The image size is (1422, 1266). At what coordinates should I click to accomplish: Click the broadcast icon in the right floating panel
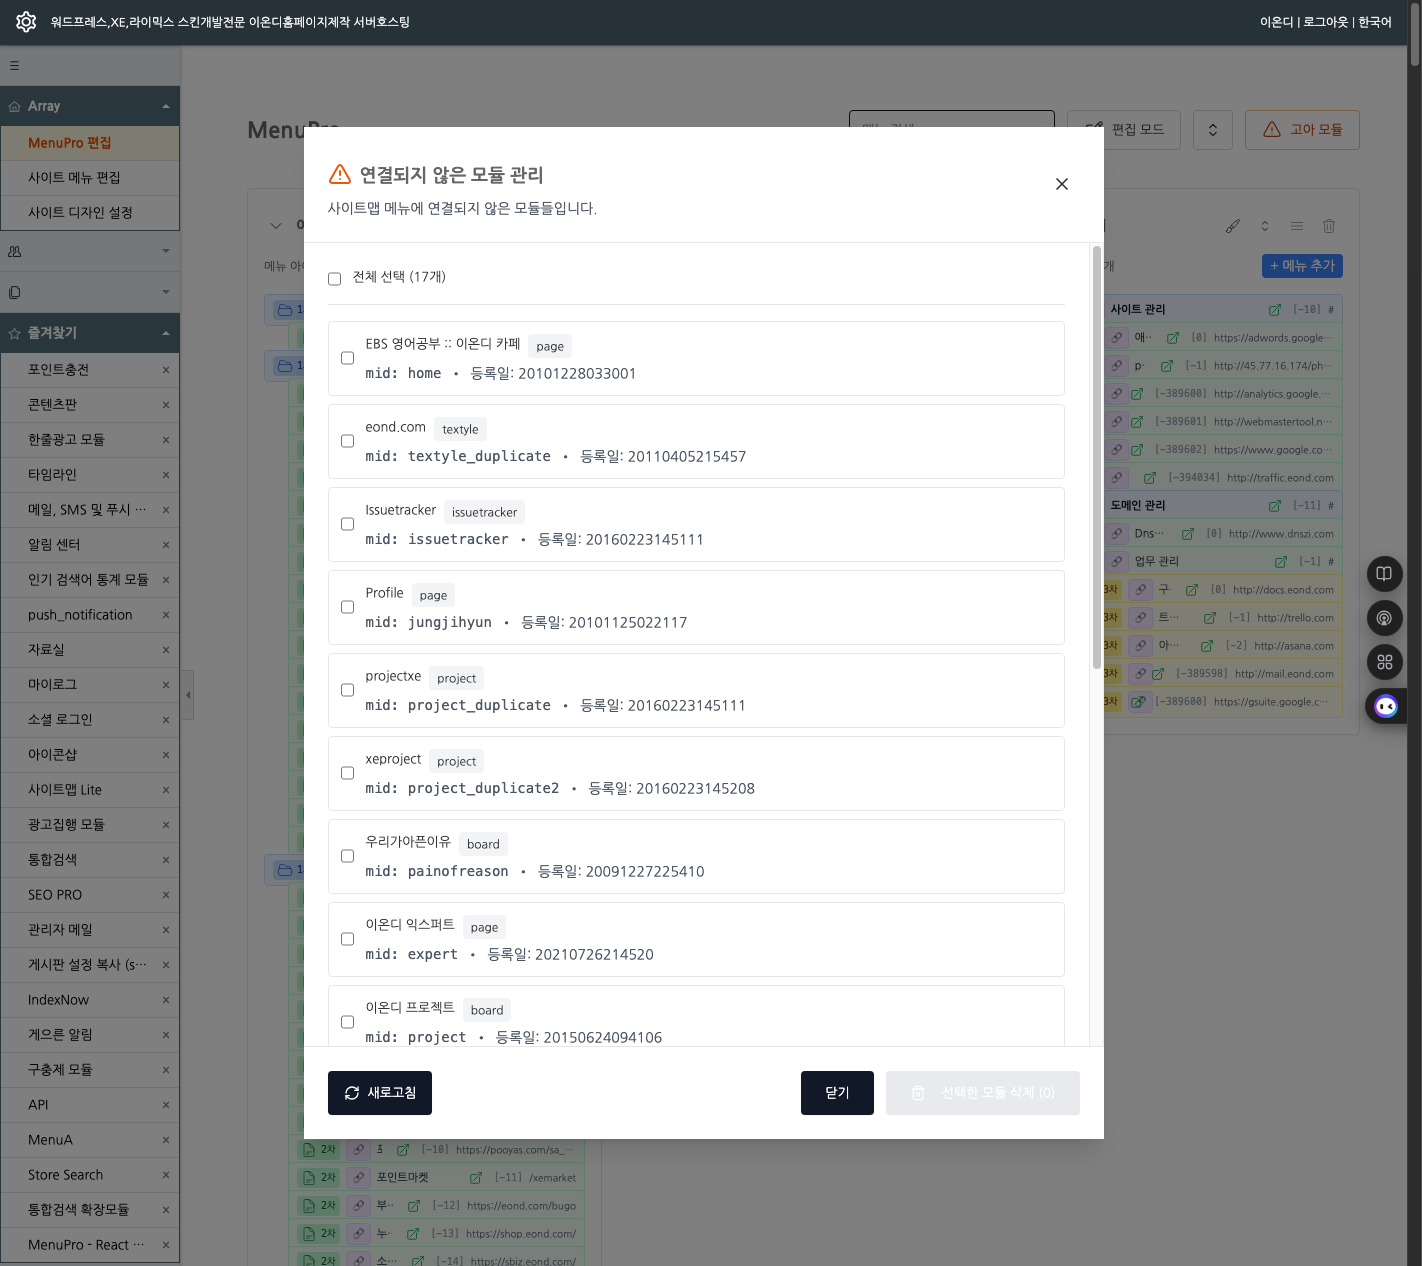click(1384, 618)
